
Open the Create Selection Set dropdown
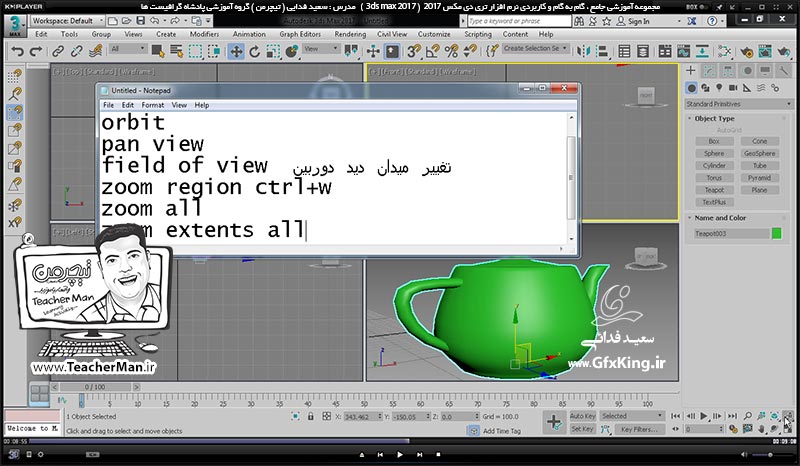pos(536,48)
